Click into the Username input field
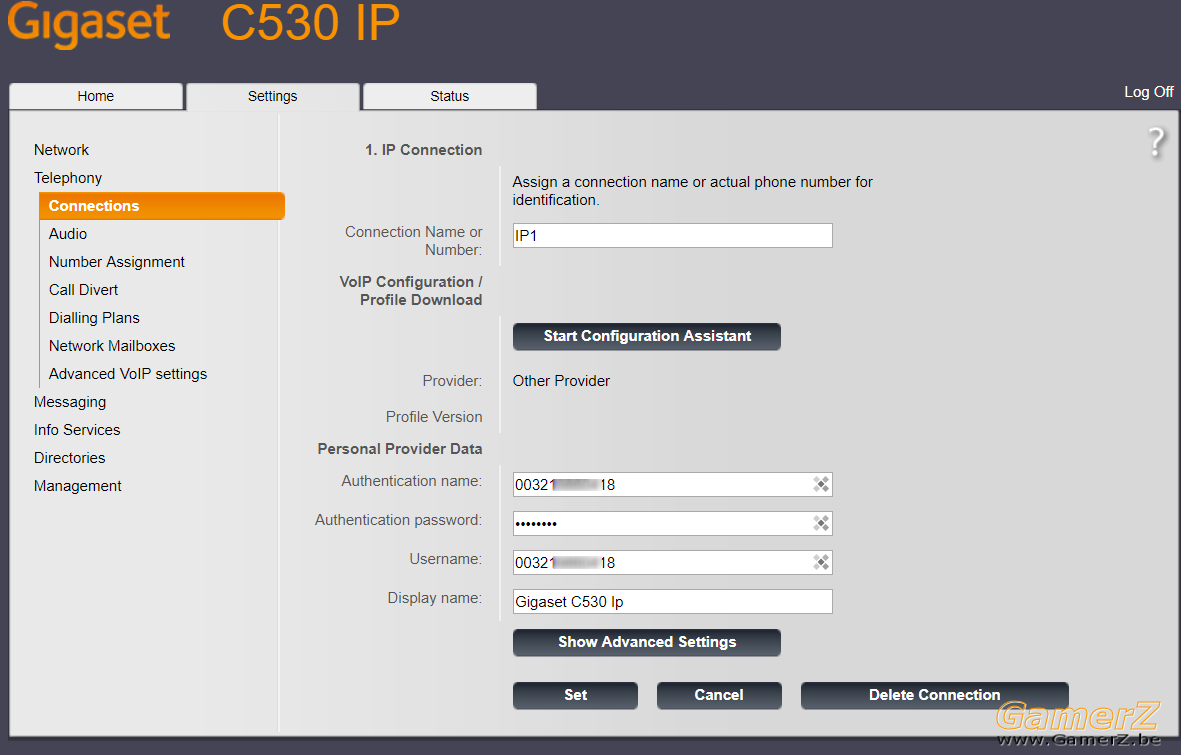This screenshot has width=1181, height=755. 673,562
